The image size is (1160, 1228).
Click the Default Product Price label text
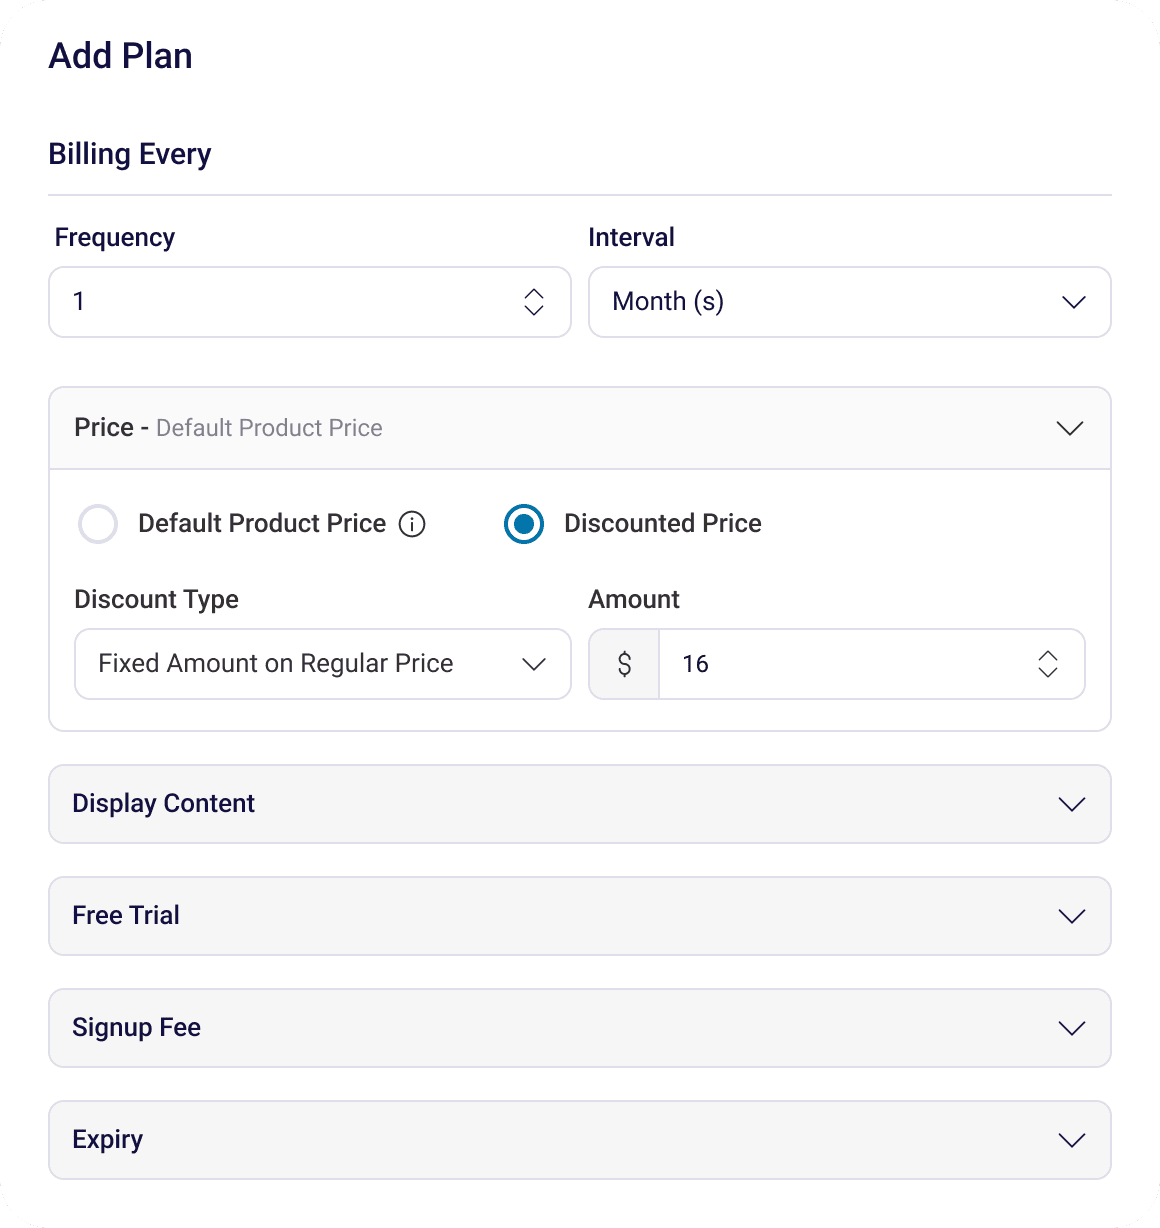[x=261, y=524]
